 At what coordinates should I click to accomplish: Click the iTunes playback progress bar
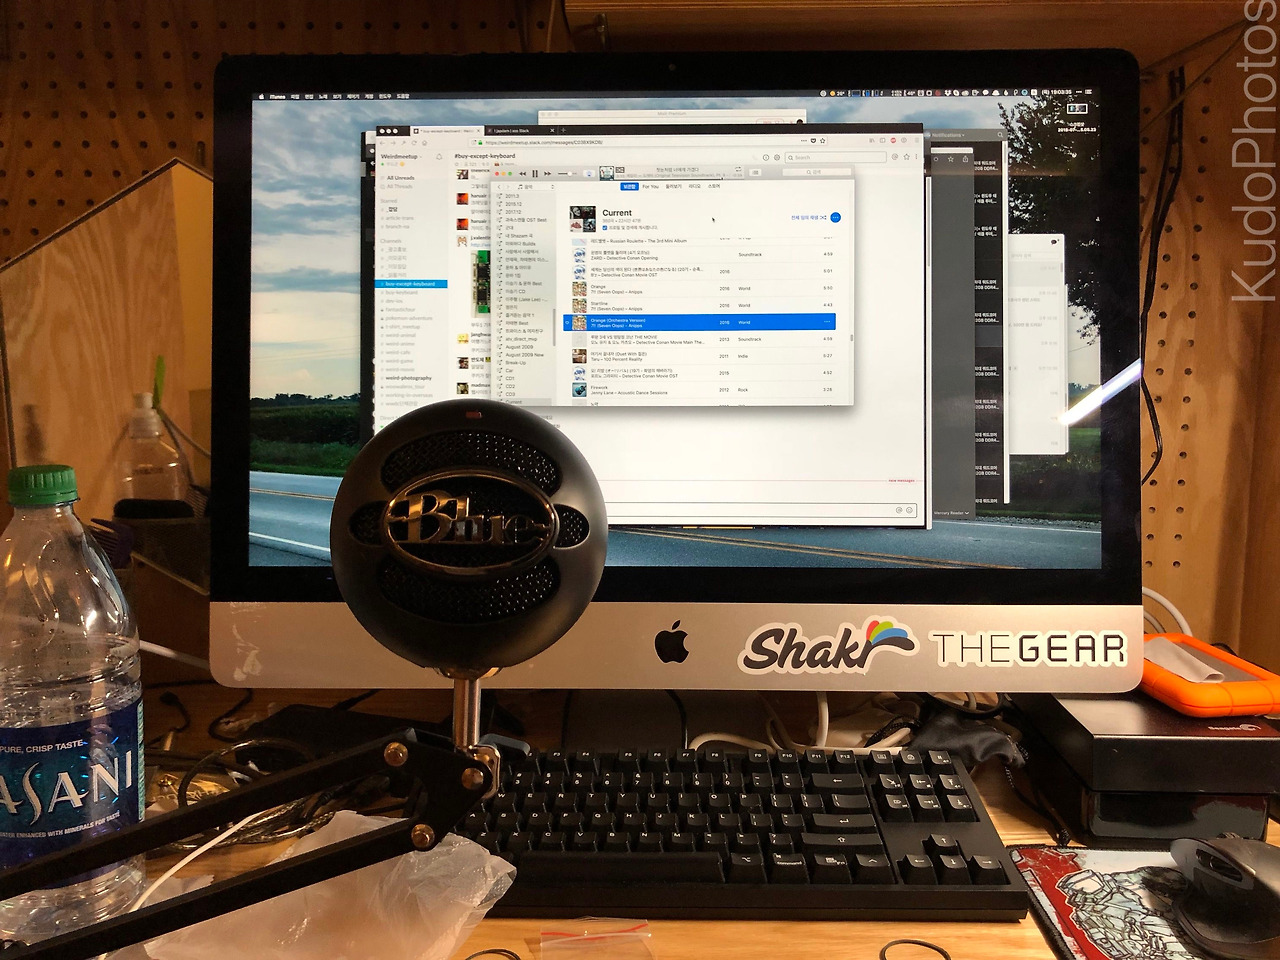coord(677,179)
